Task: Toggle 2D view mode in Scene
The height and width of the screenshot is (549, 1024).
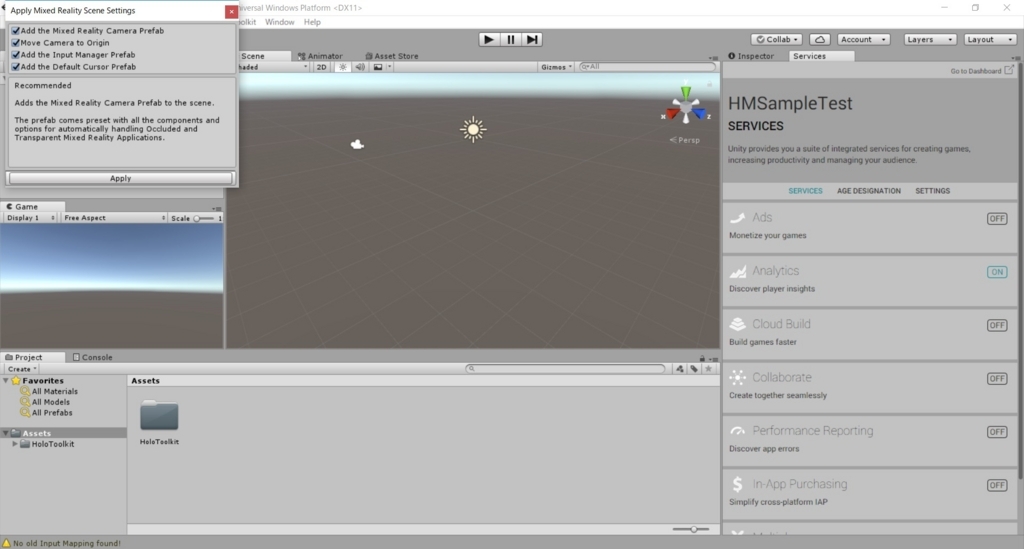Action: point(321,67)
